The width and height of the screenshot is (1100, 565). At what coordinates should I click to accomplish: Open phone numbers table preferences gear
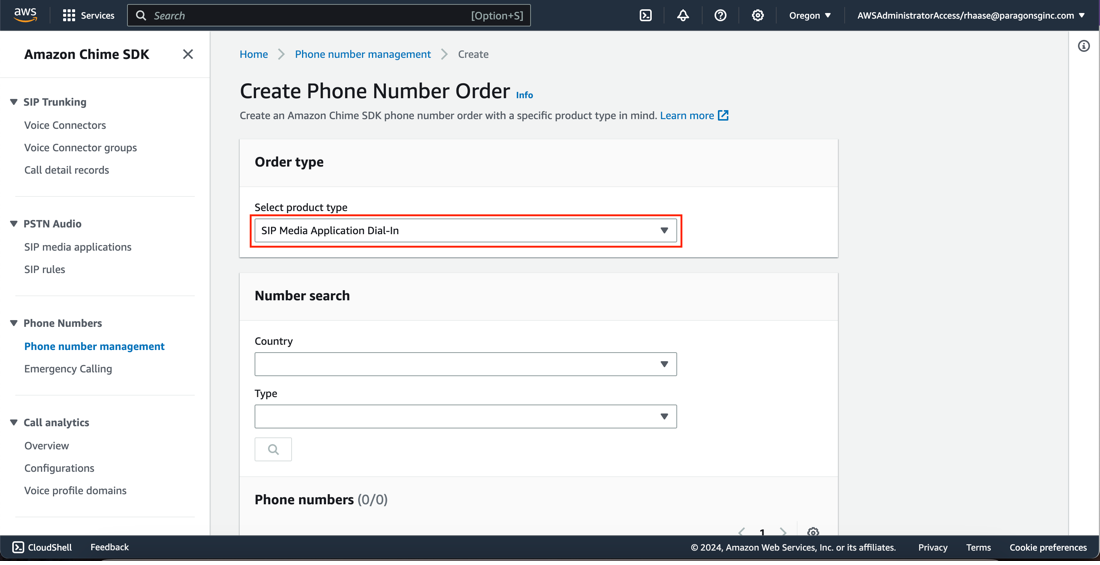point(813,533)
